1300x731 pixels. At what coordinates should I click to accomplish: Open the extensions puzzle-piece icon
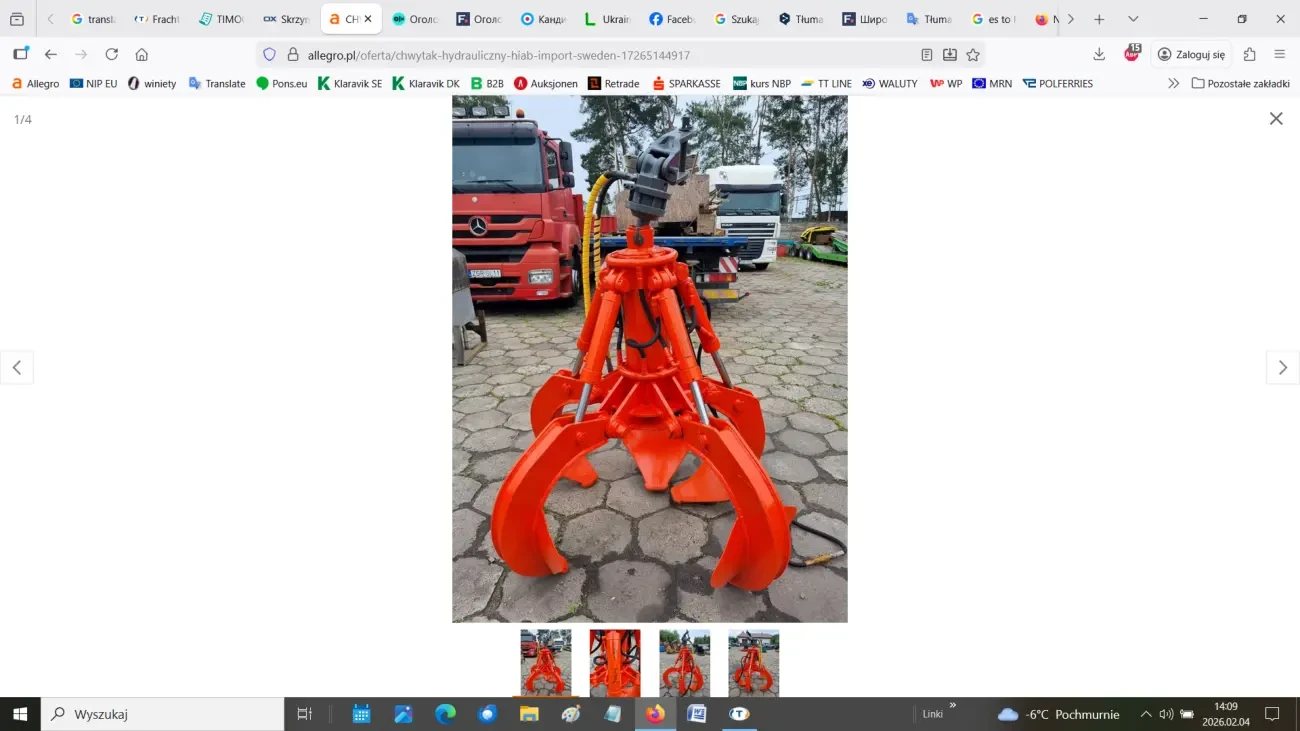point(1249,54)
